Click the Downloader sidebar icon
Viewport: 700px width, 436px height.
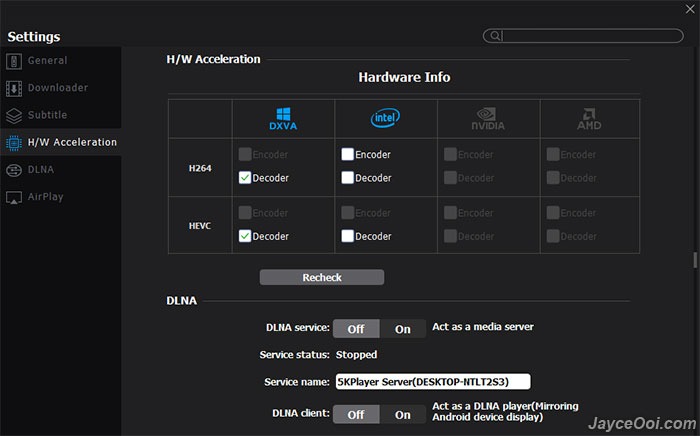tap(14, 88)
